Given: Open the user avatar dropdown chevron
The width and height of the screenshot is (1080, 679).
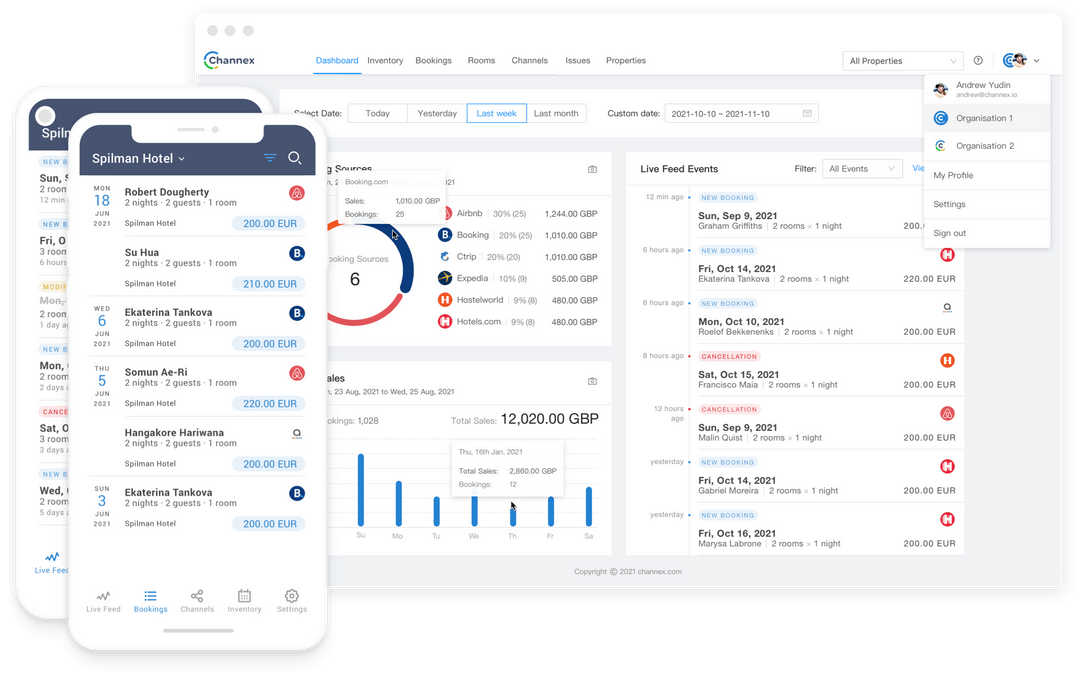Looking at the screenshot, I should 1035,60.
